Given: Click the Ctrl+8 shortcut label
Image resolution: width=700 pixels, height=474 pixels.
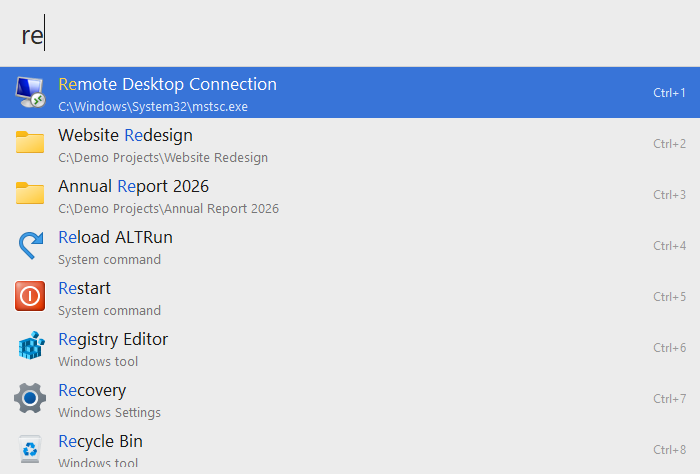Looking at the screenshot, I should 669,449.
